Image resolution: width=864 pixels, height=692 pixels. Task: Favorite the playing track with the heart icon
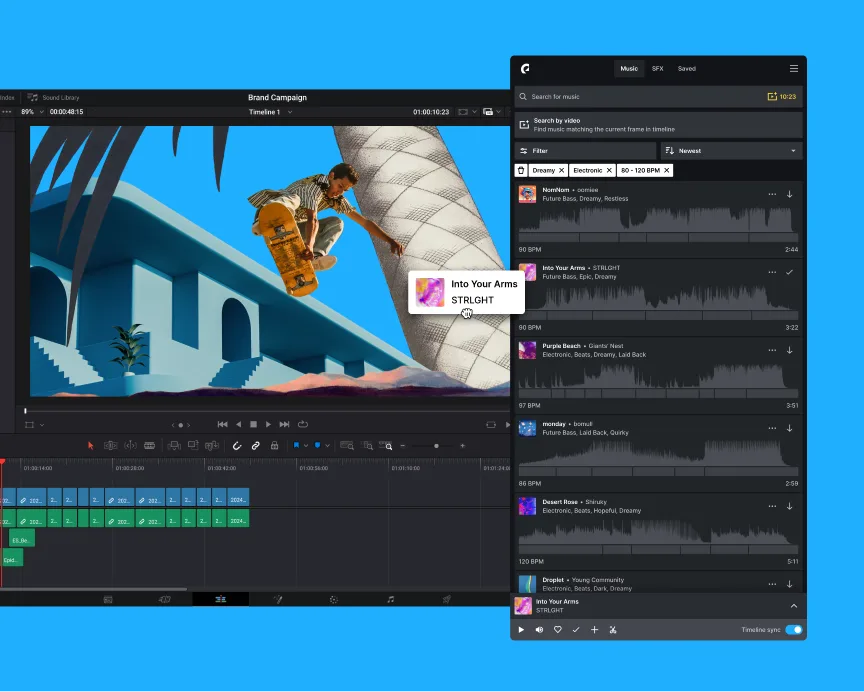pyautogui.click(x=558, y=630)
